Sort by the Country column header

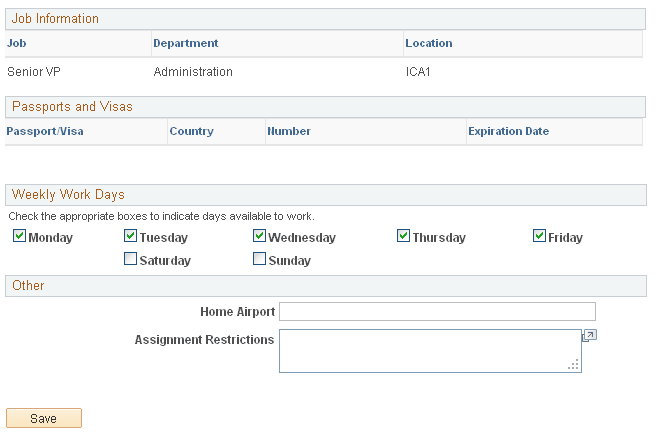tap(190, 131)
